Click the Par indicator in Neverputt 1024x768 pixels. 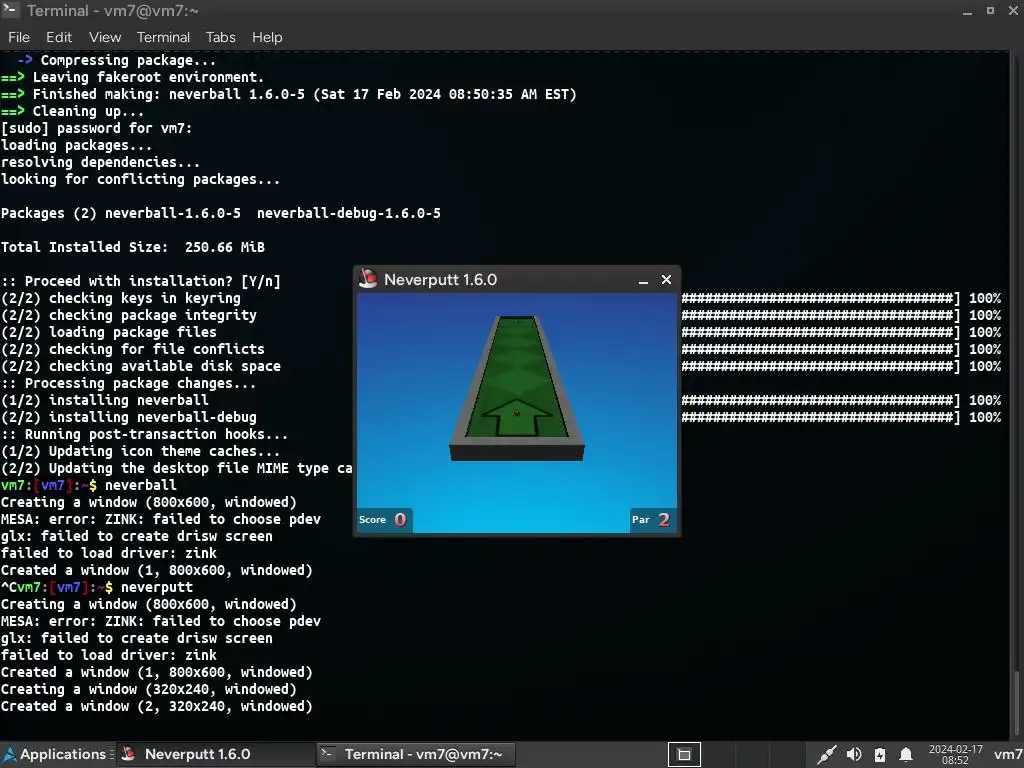(x=652, y=520)
